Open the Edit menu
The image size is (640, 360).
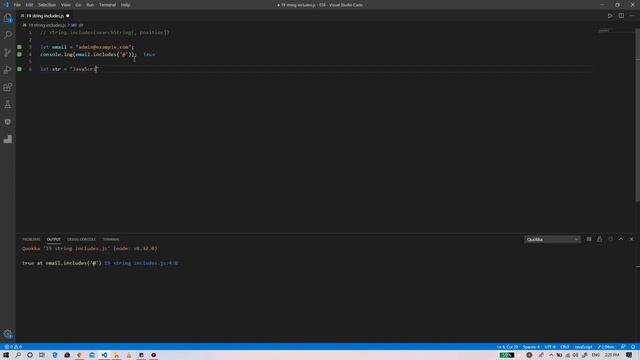coord(29,5)
